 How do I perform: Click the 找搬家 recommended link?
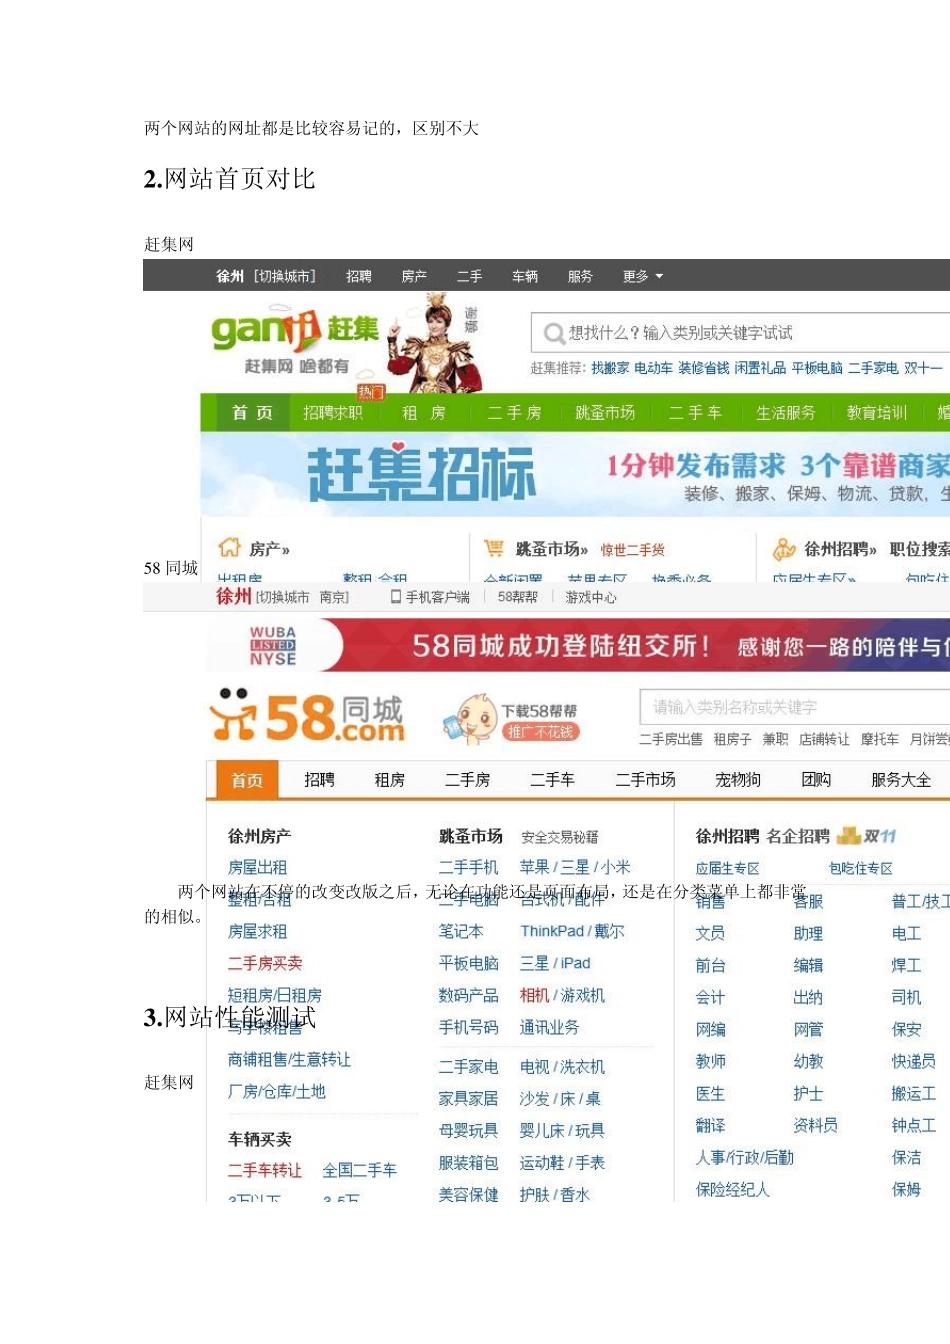[610, 368]
